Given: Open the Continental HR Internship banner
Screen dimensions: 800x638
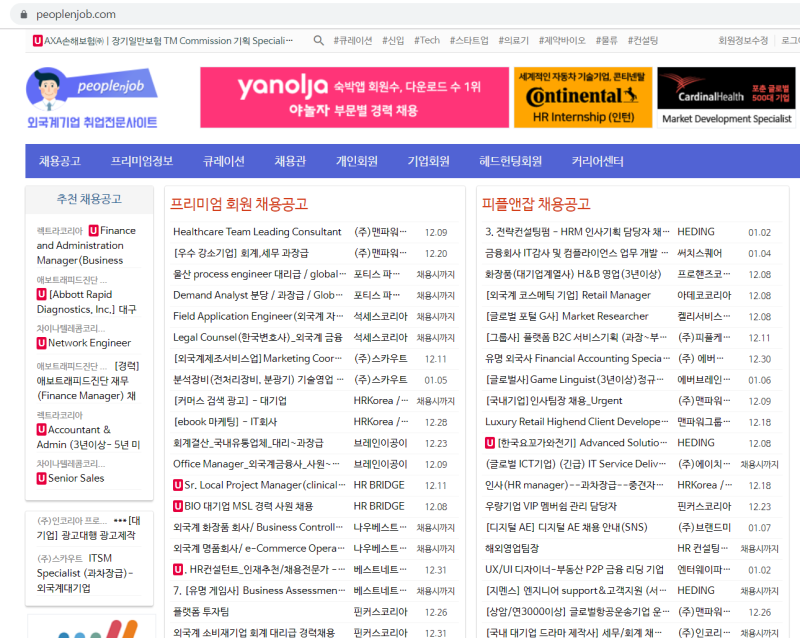Looking at the screenshot, I should click(x=583, y=97).
